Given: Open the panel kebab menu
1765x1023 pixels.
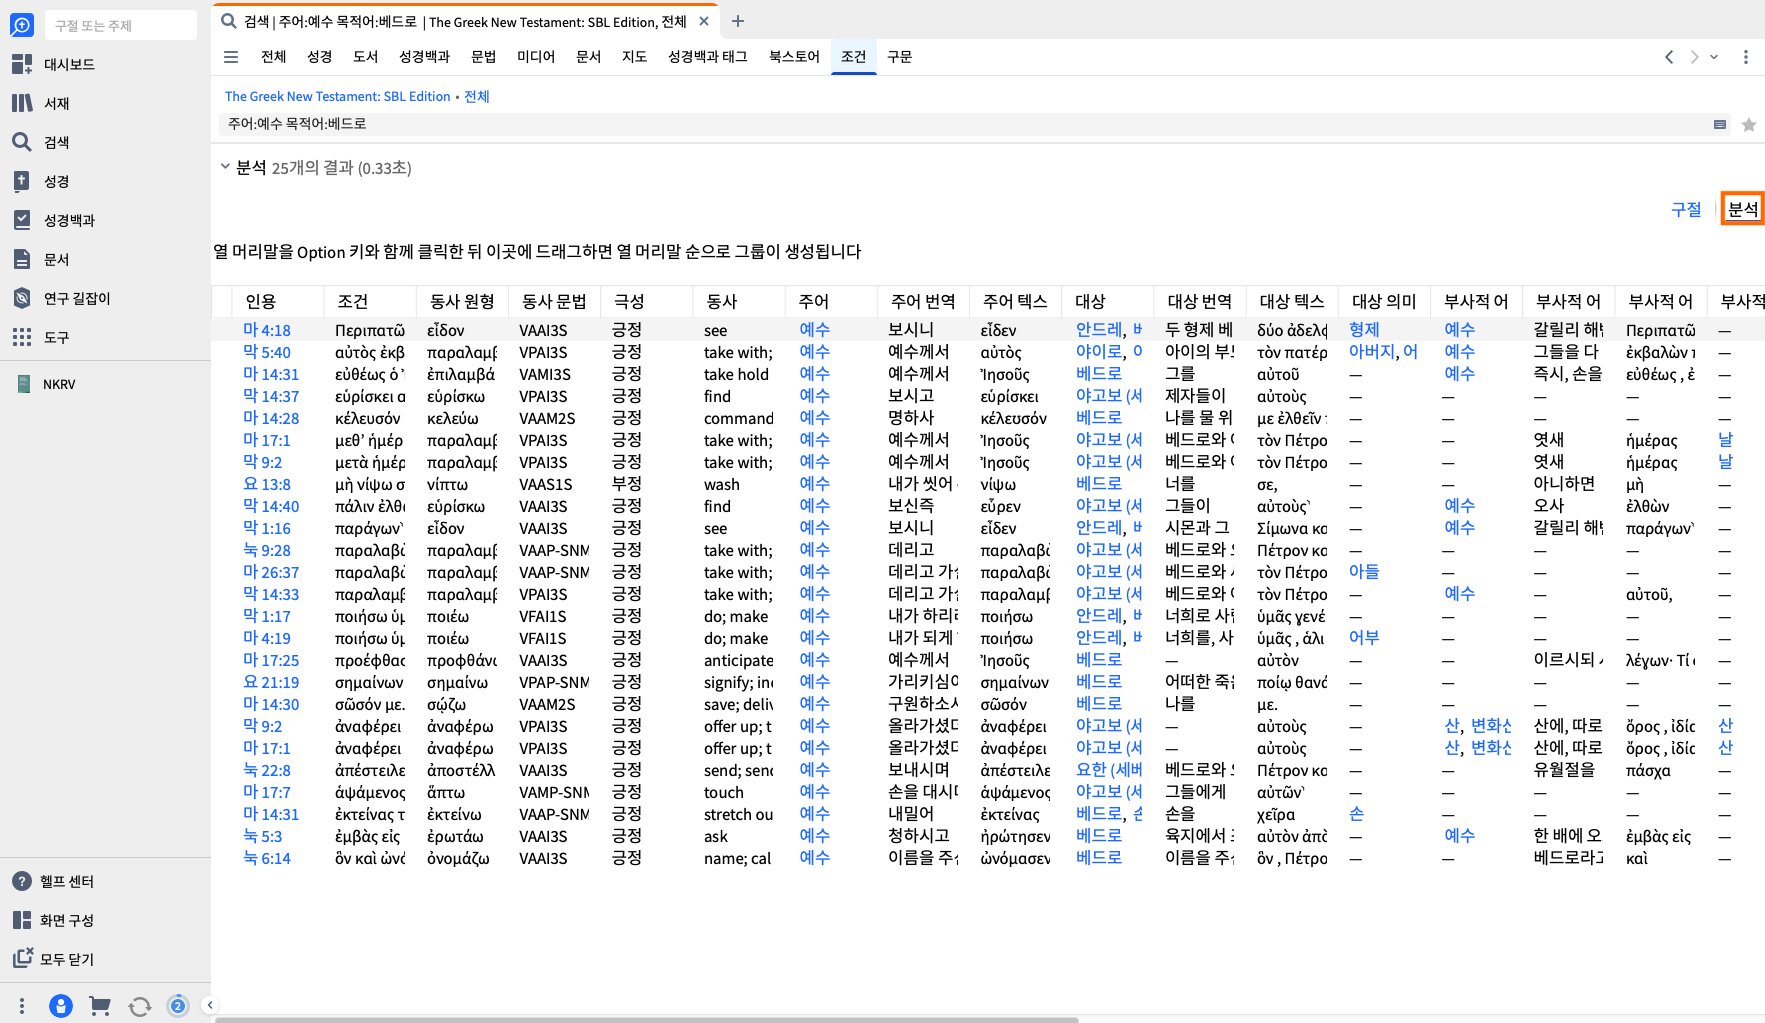Looking at the screenshot, I should [x=1746, y=57].
